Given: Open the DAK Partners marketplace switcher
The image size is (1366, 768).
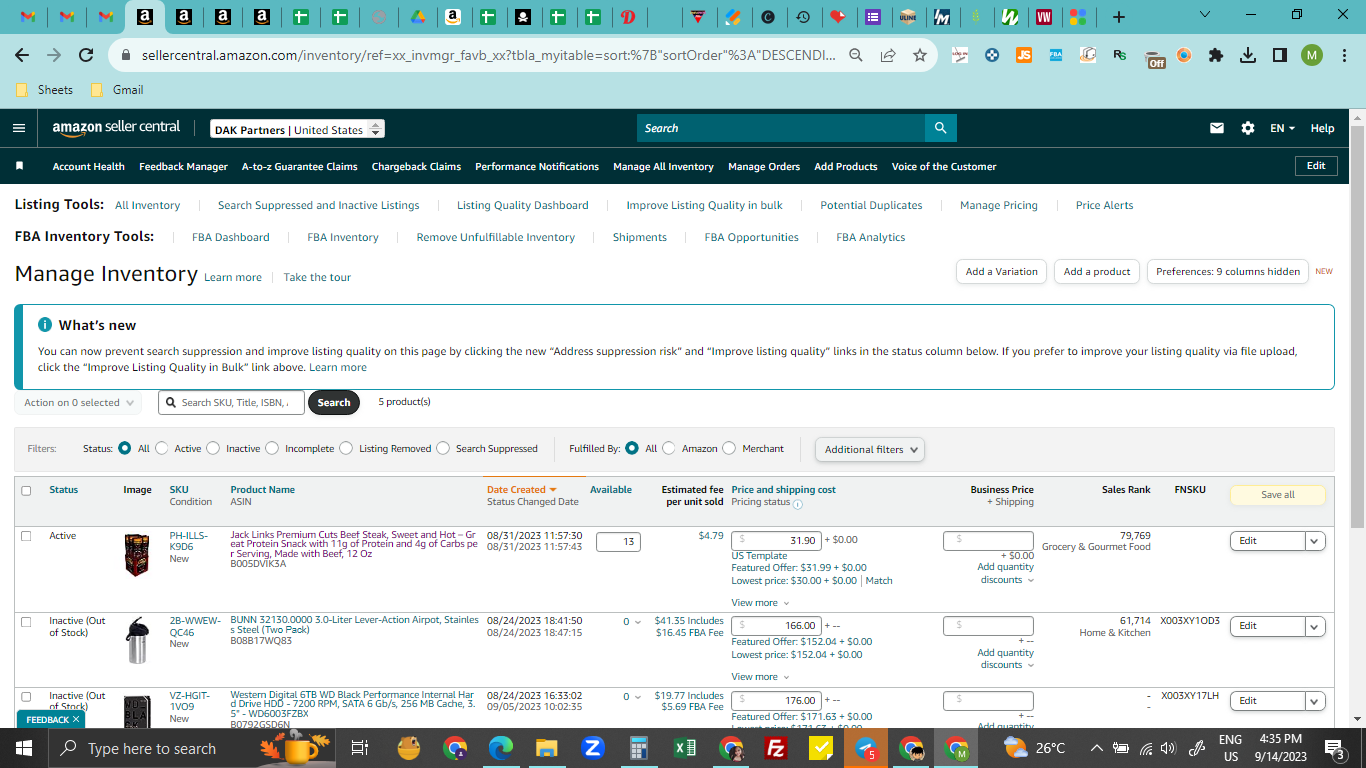Looking at the screenshot, I should pos(298,129).
